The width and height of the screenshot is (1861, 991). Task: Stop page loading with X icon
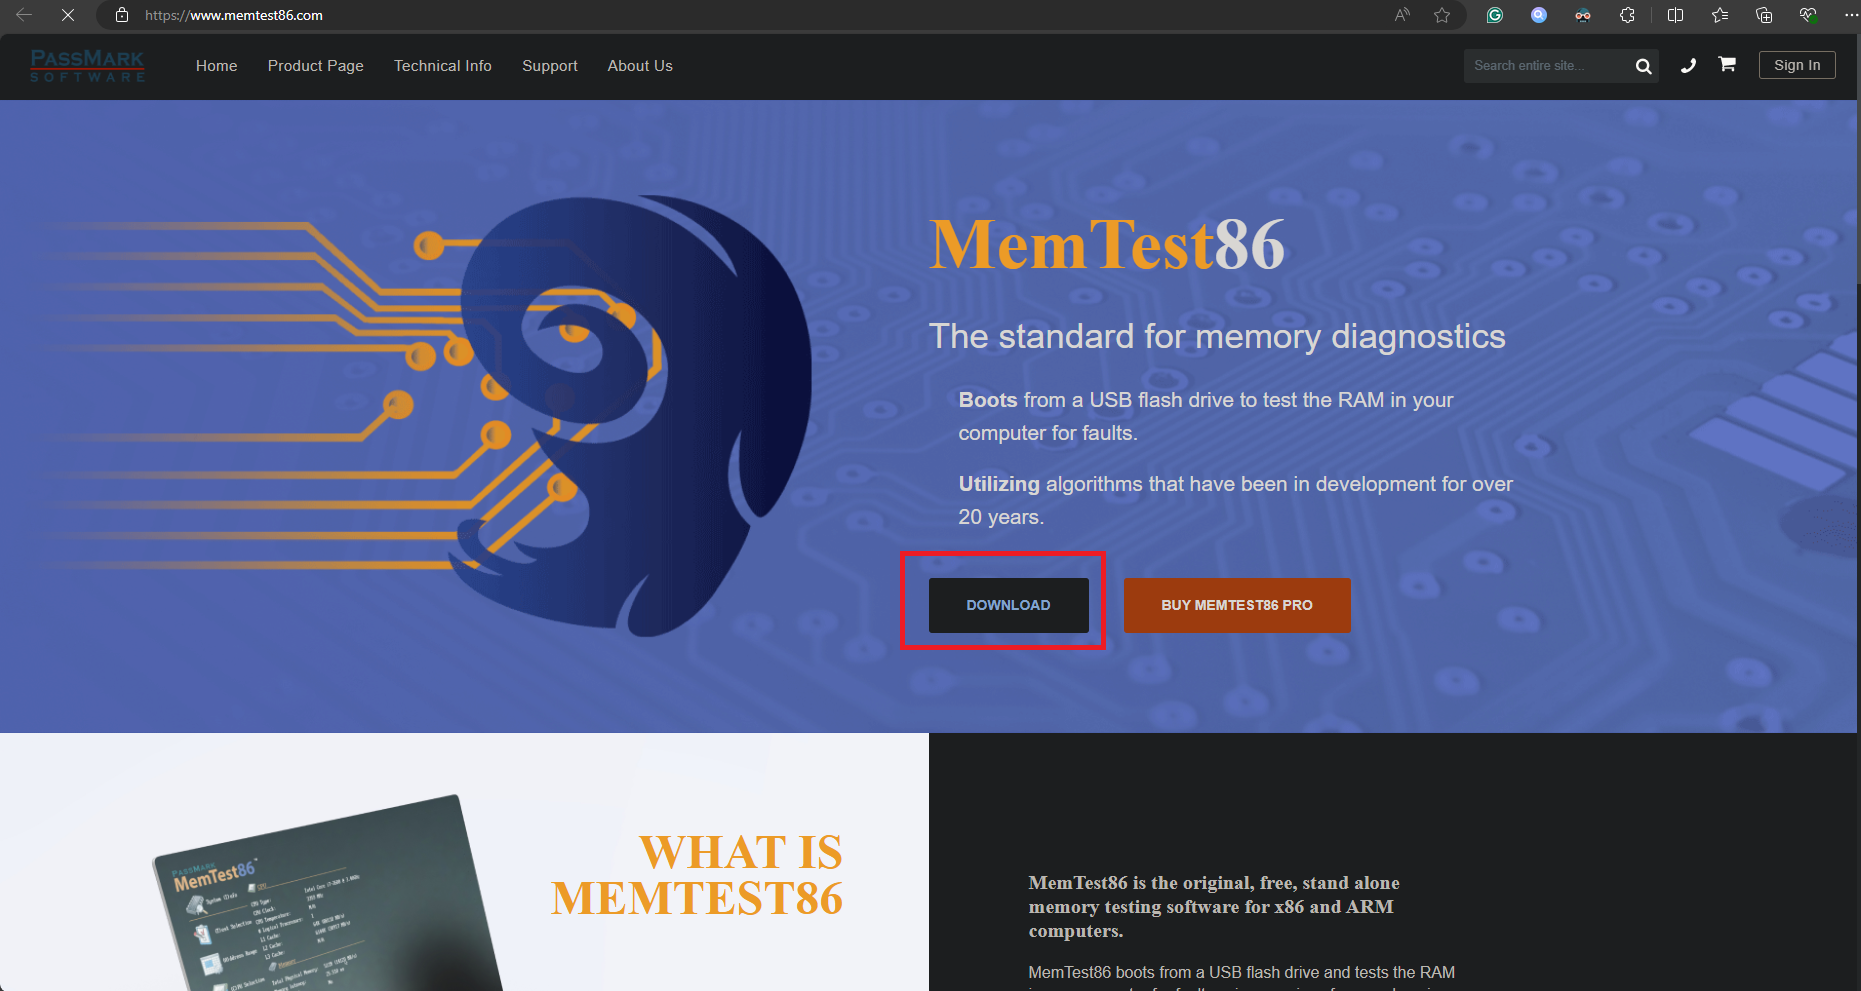pyautogui.click(x=68, y=15)
